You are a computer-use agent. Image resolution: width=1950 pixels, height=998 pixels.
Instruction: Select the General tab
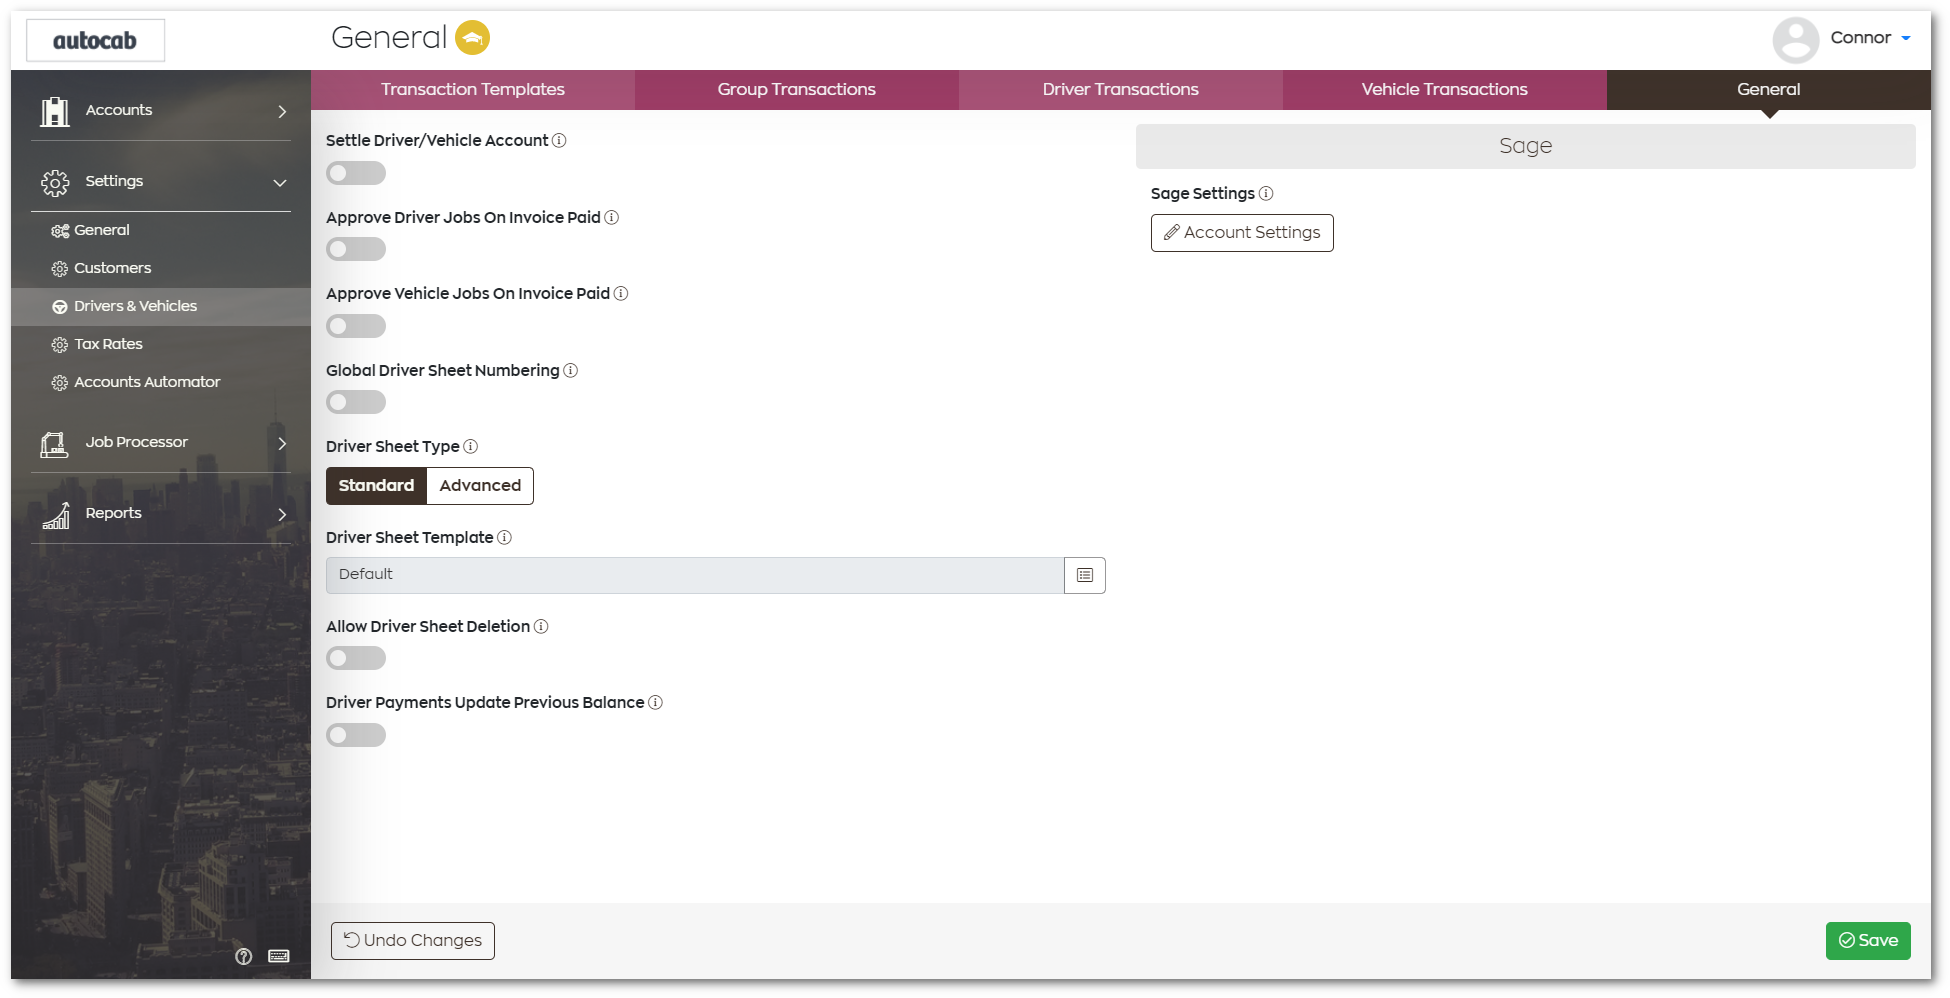pyautogui.click(x=1769, y=89)
